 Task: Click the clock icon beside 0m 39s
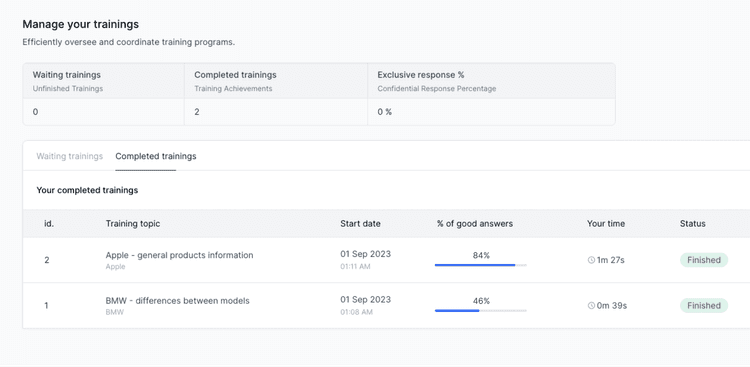point(591,306)
